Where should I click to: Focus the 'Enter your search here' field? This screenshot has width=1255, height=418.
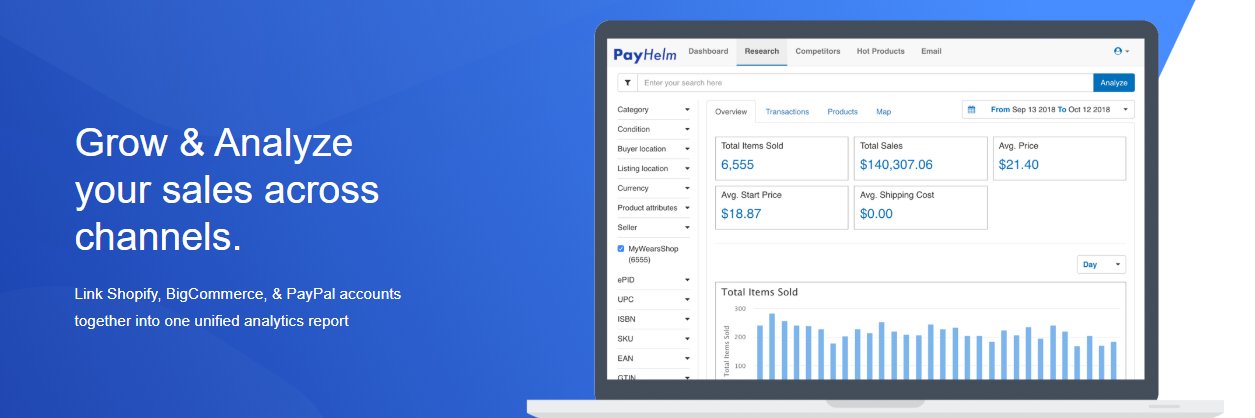[865, 83]
